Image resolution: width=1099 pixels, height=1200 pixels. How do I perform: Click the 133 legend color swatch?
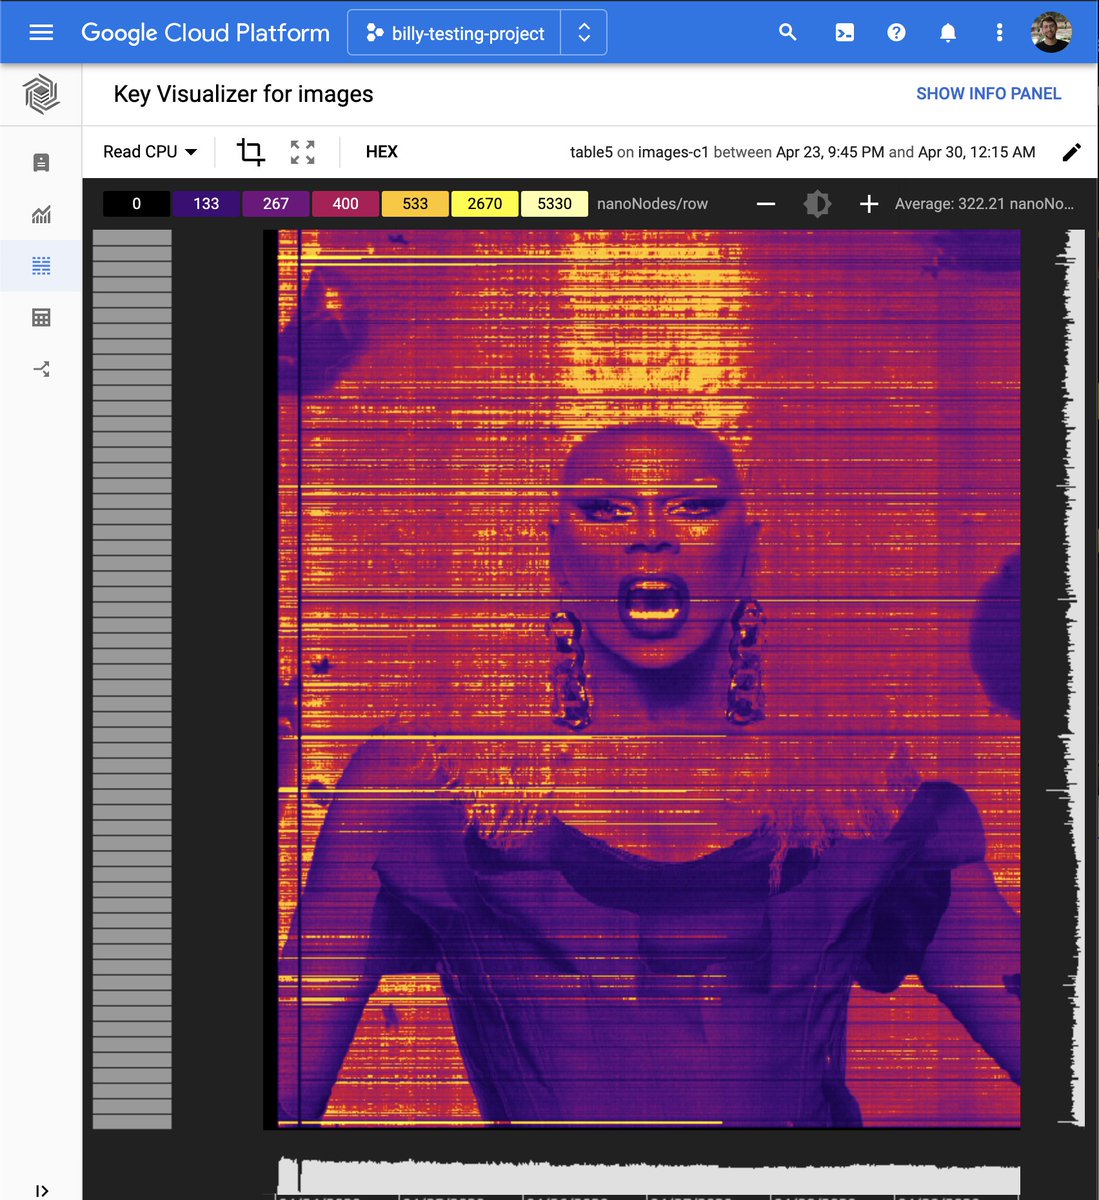pyautogui.click(x=206, y=204)
